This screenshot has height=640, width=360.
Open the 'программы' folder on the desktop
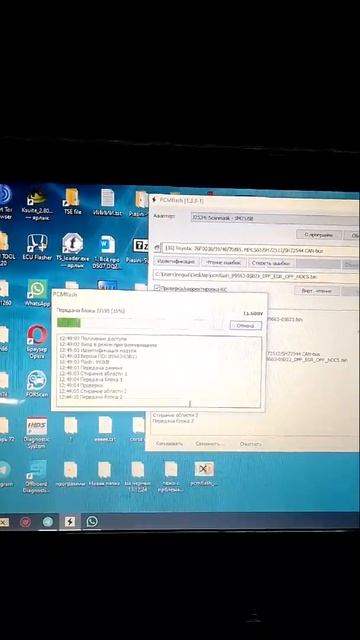click(x=70, y=473)
